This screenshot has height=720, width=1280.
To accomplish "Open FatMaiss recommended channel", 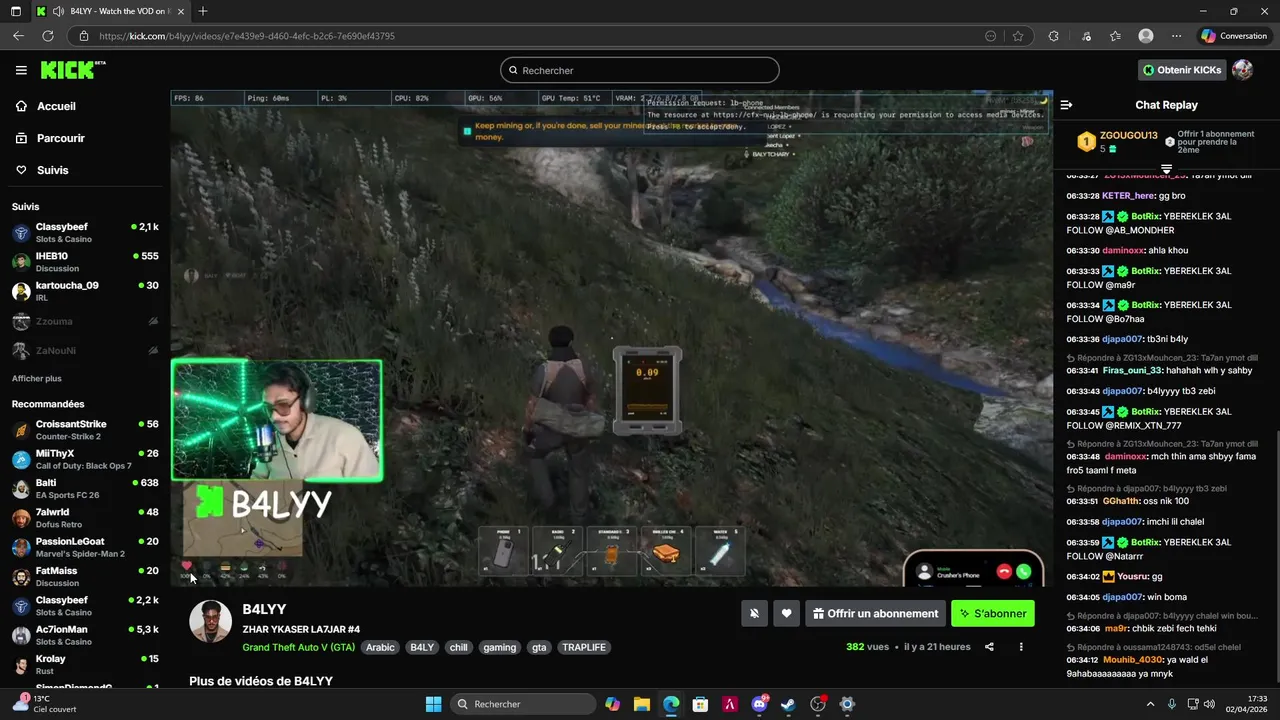I will [85, 577].
